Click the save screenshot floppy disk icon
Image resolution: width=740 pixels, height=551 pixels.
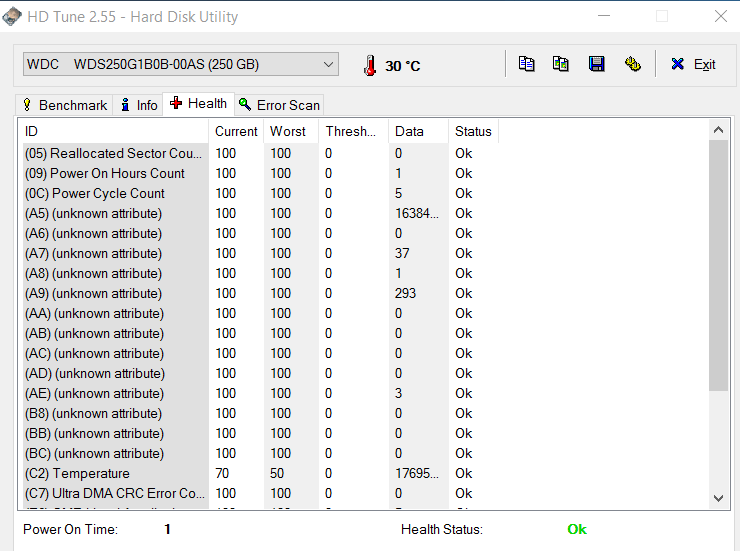pyautogui.click(x=597, y=64)
